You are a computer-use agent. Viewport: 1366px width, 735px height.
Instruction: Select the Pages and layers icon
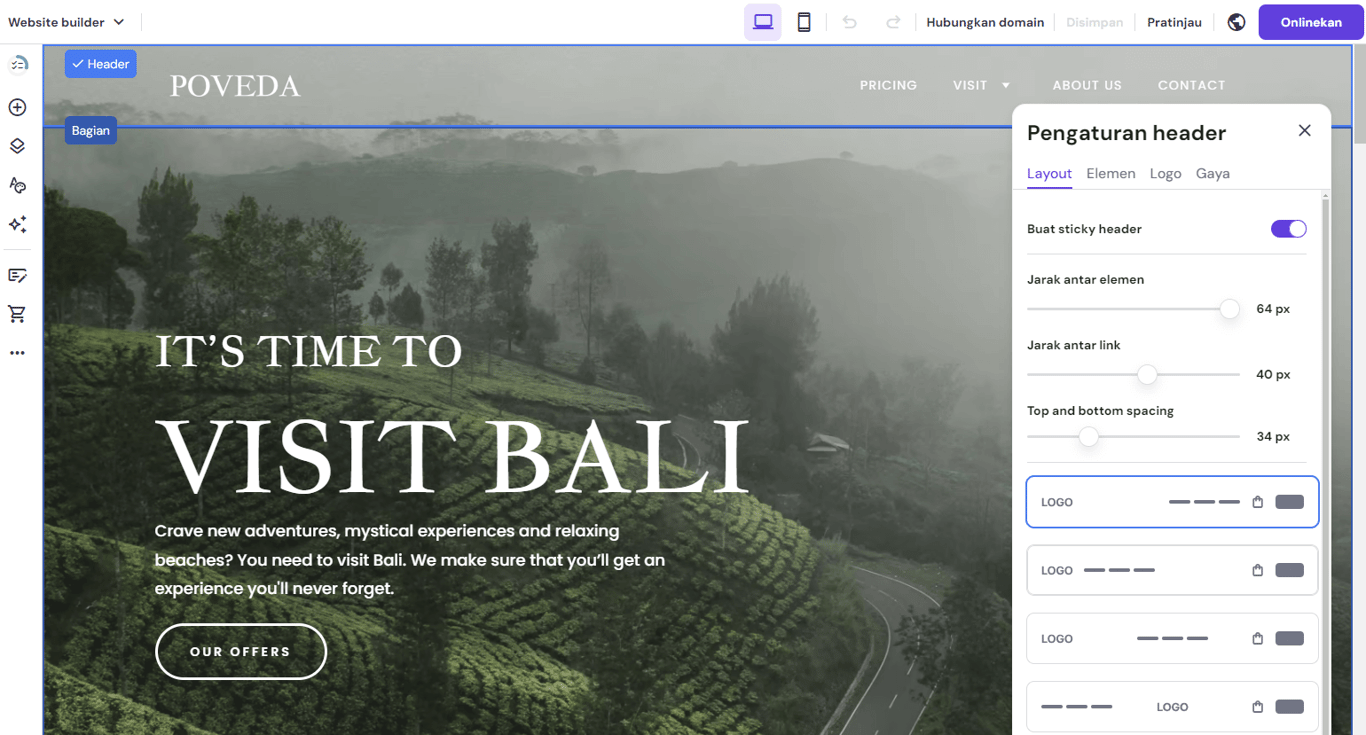coord(16,146)
